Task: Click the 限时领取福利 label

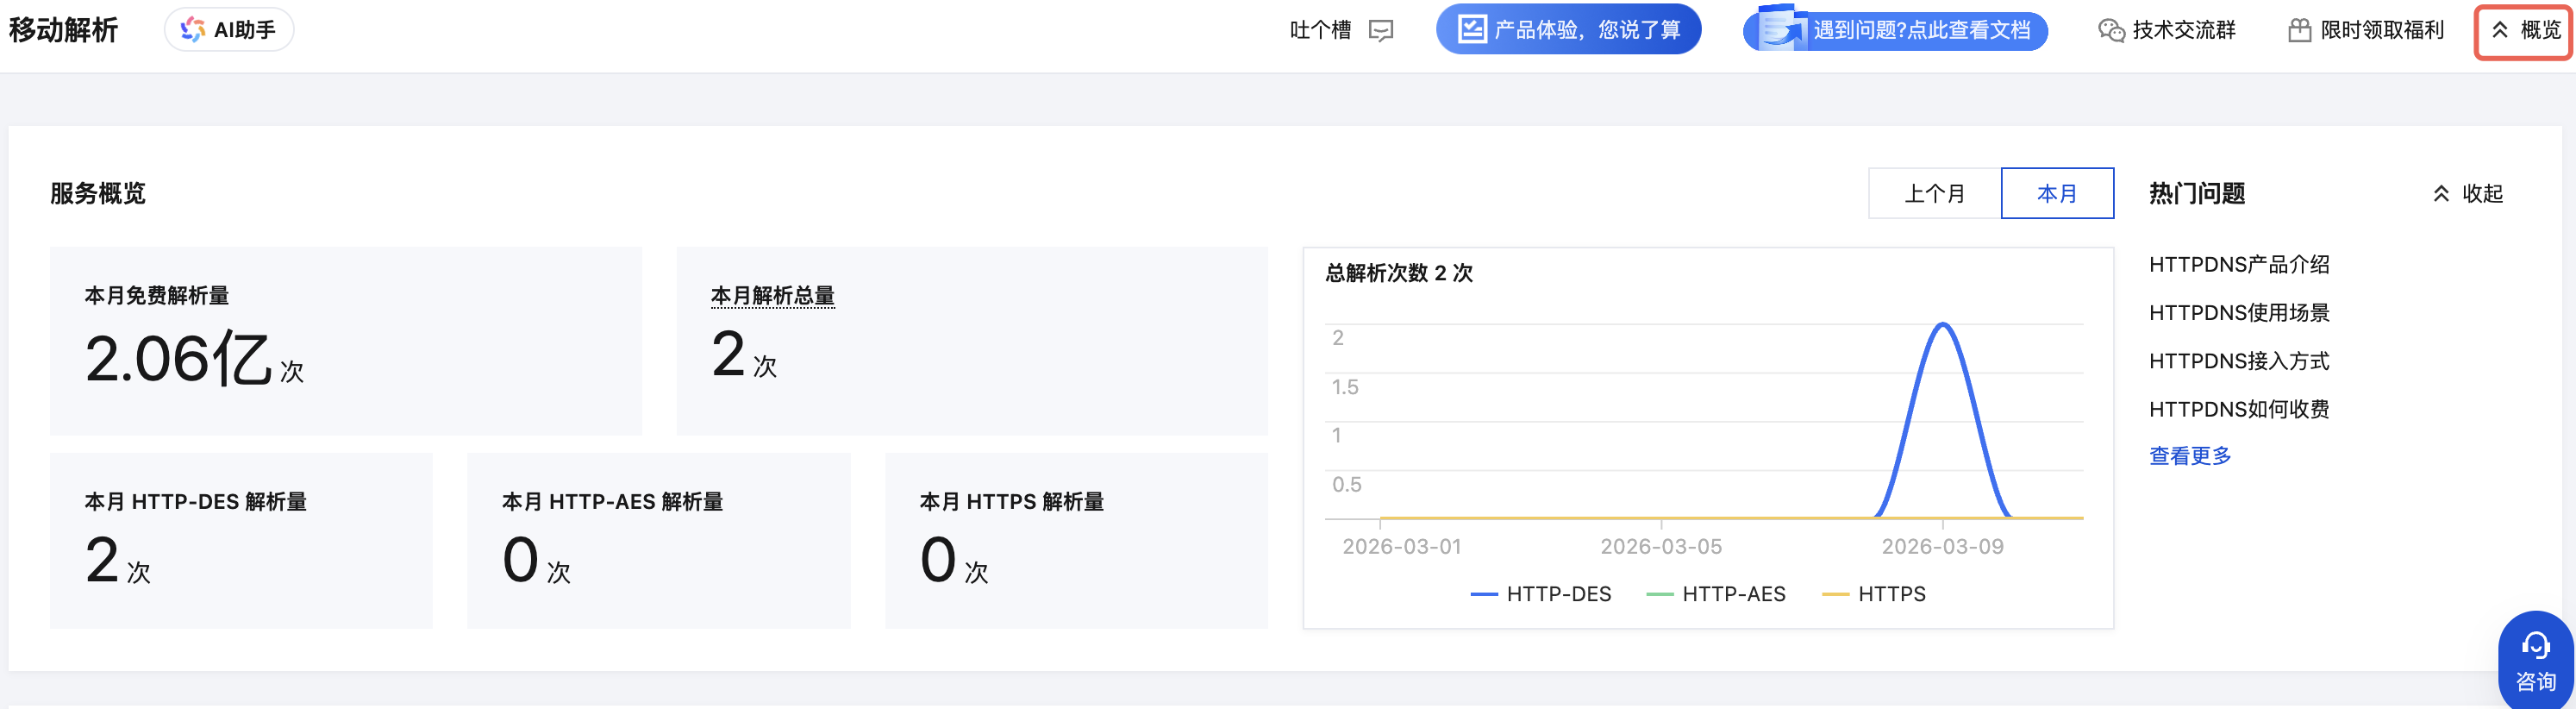Action: (2382, 31)
